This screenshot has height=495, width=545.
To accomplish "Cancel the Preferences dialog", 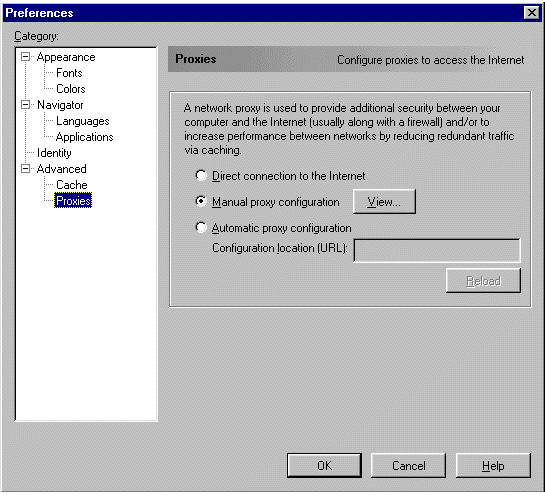I will (x=408, y=465).
